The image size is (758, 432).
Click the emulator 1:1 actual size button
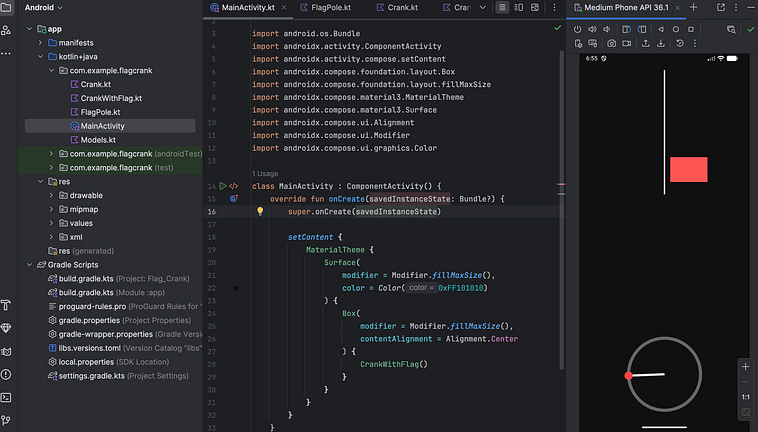(745, 397)
